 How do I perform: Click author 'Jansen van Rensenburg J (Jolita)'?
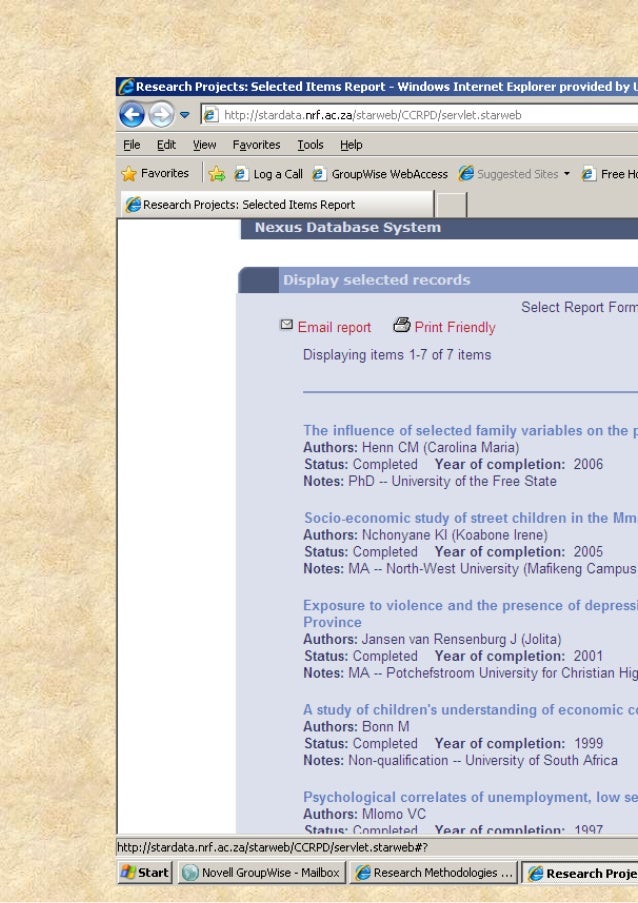[461, 639]
